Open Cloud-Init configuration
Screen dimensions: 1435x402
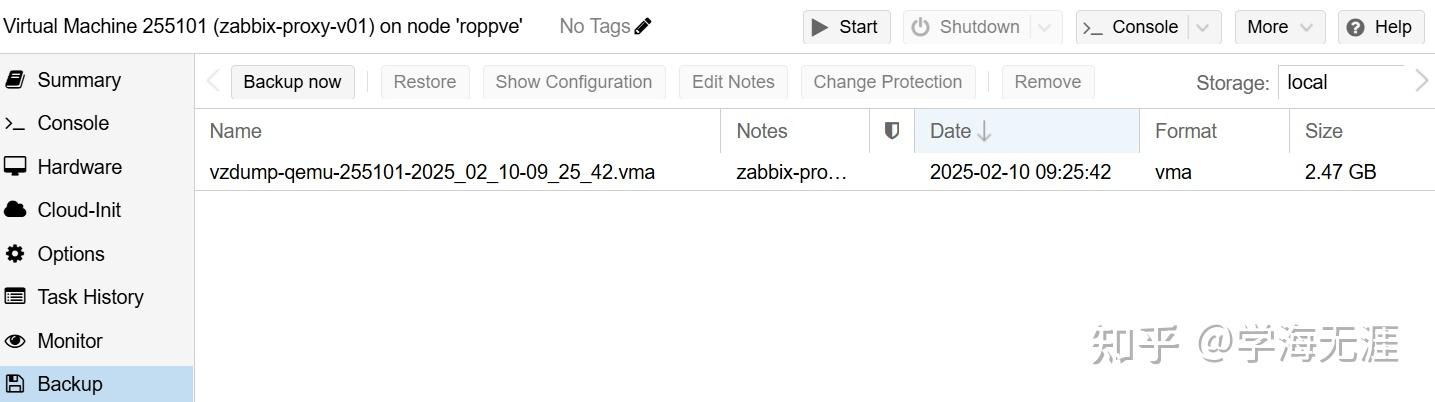click(x=79, y=210)
